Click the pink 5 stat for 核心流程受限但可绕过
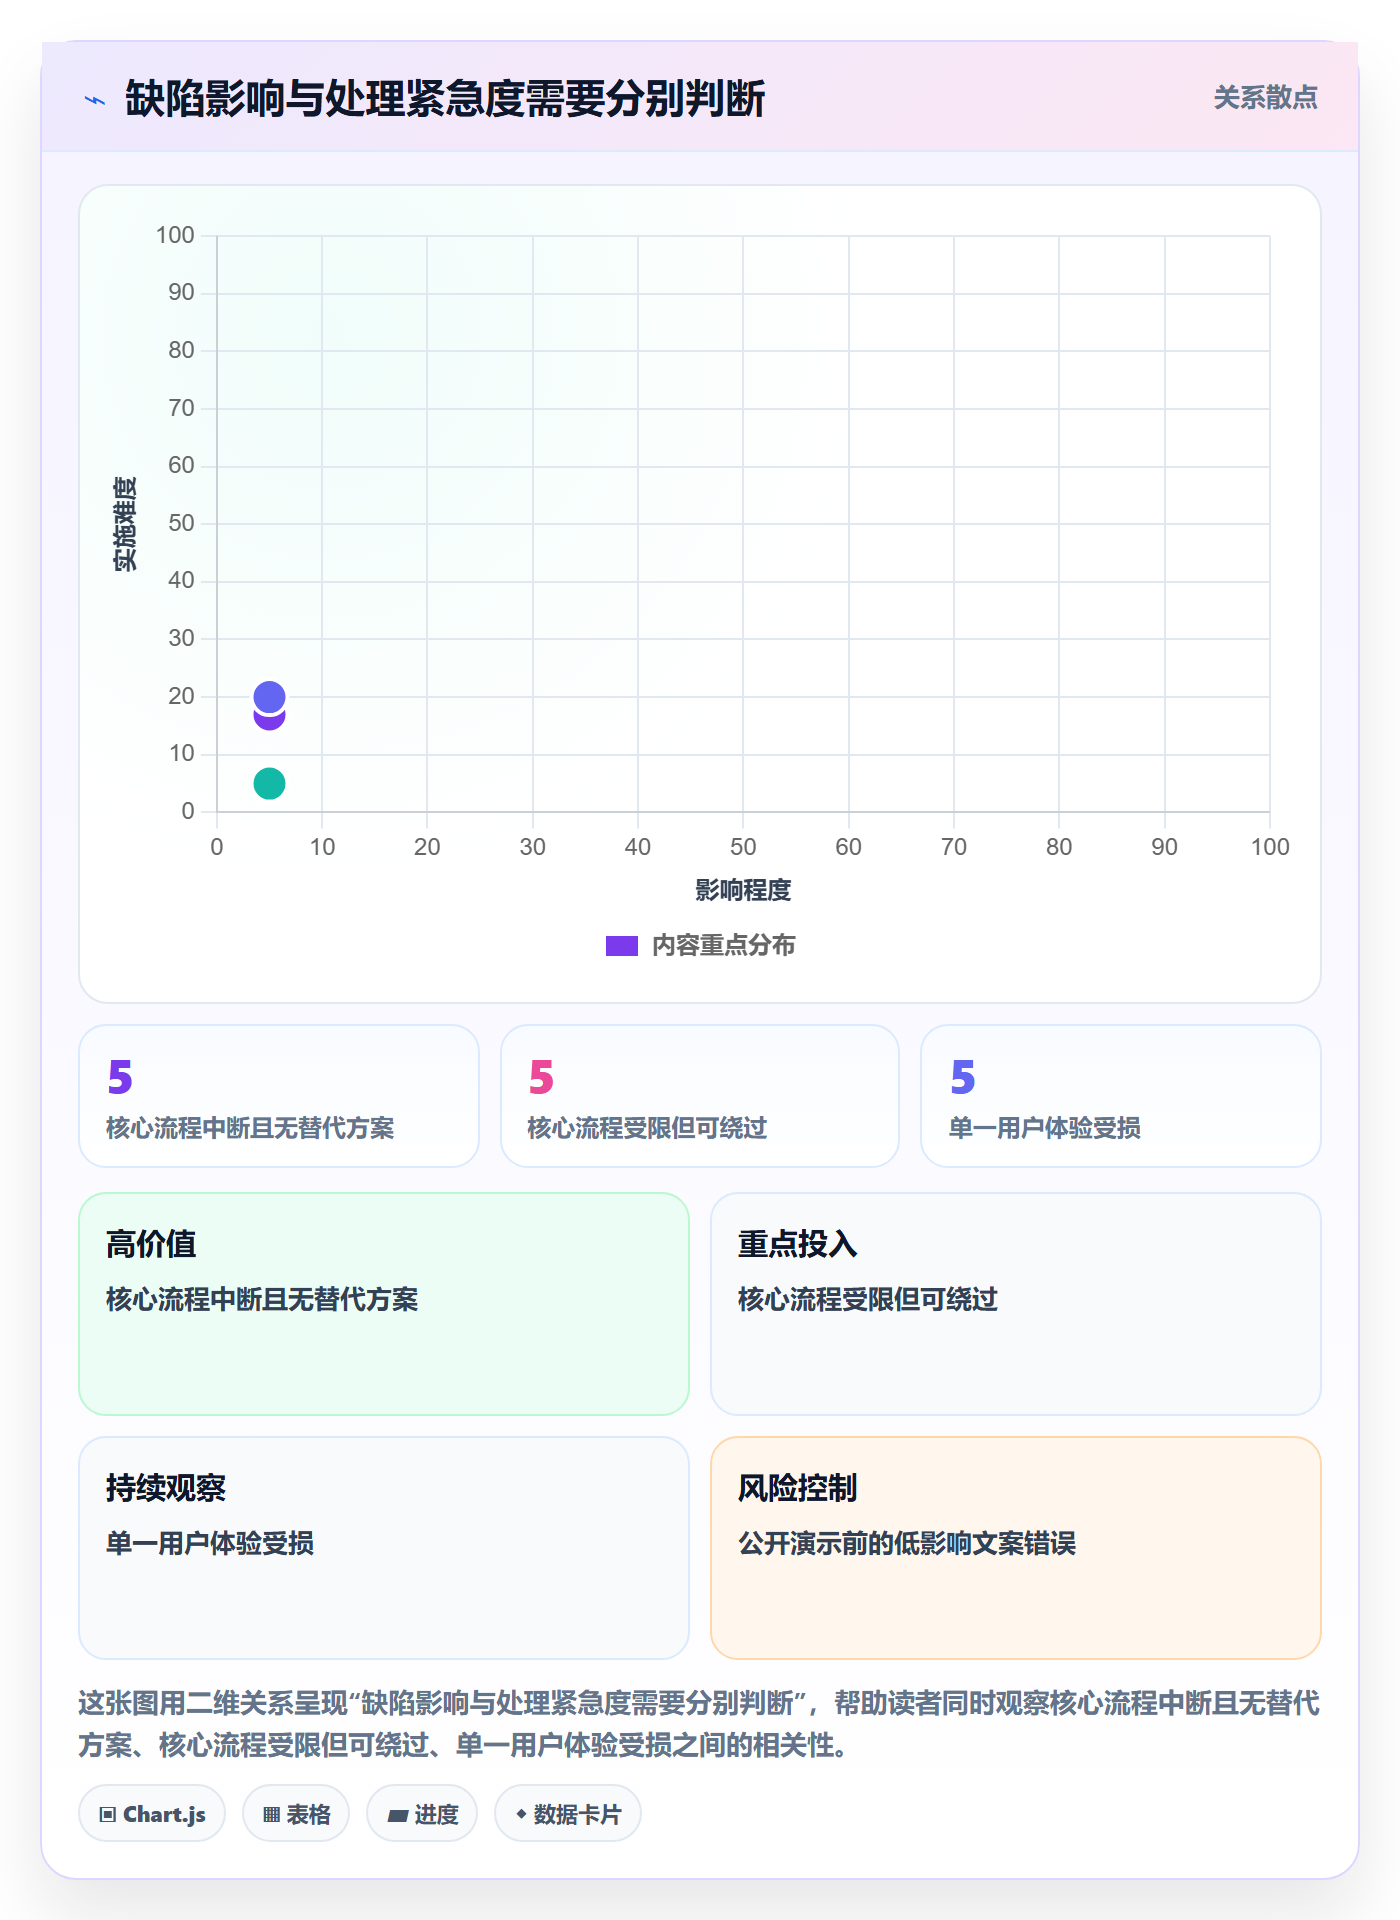Image resolution: width=1400 pixels, height=1920 pixels. click(541, 1077)
